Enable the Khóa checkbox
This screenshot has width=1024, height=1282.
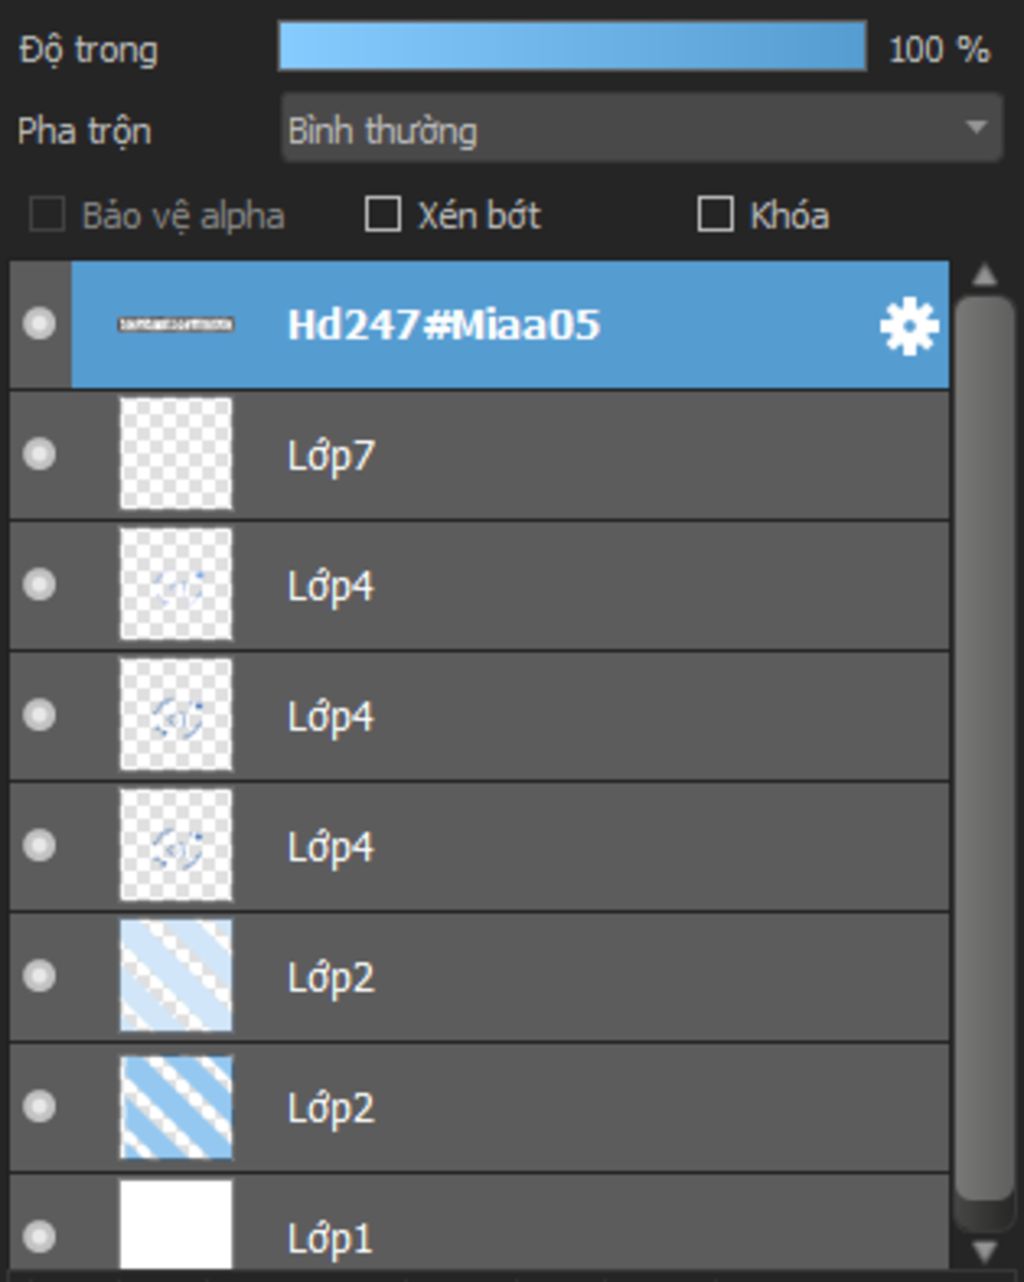(x=715, y=214)
